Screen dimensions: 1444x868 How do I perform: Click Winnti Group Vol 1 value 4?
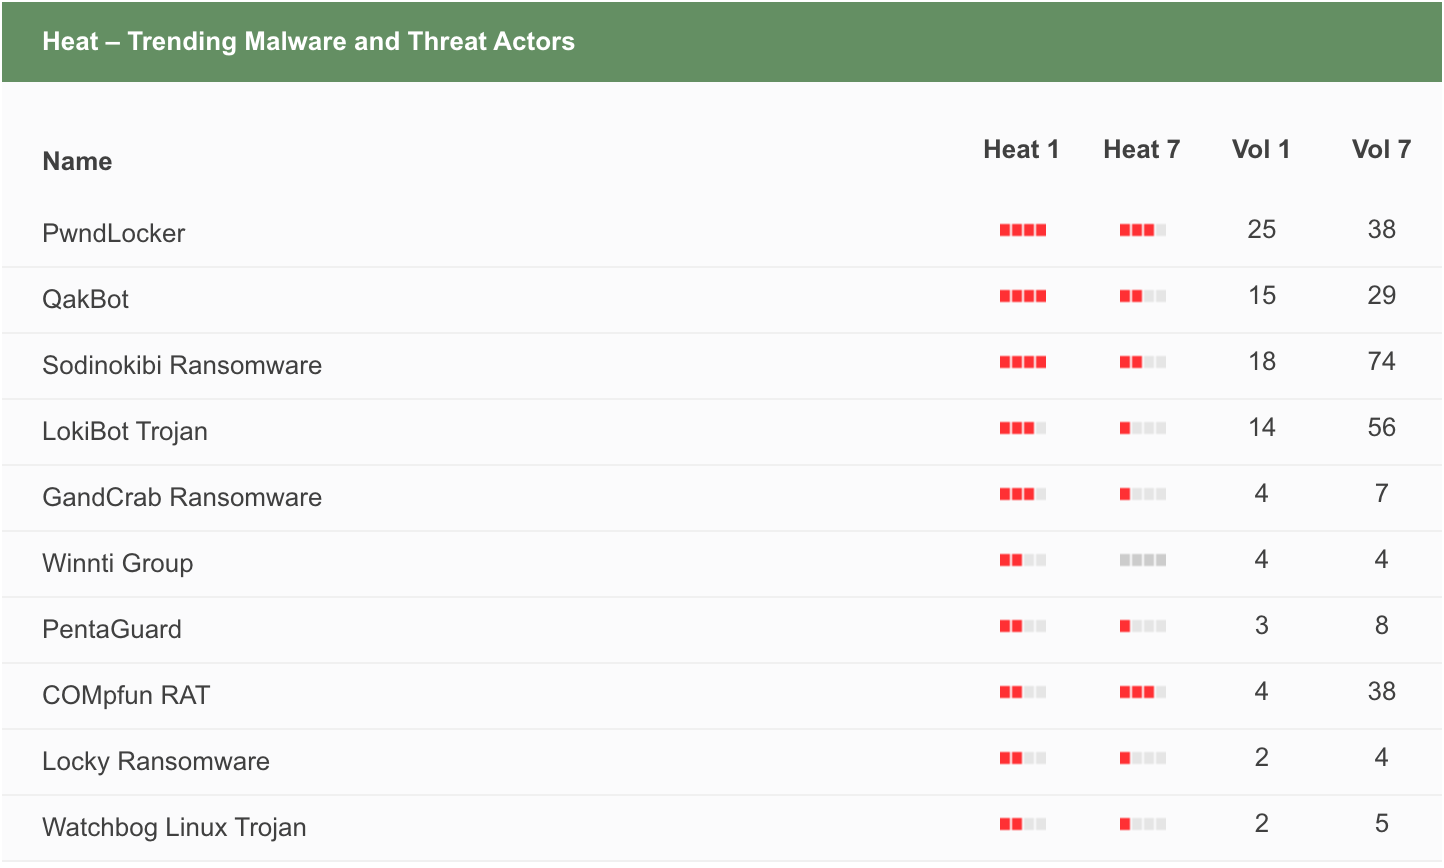[1262, 559]
